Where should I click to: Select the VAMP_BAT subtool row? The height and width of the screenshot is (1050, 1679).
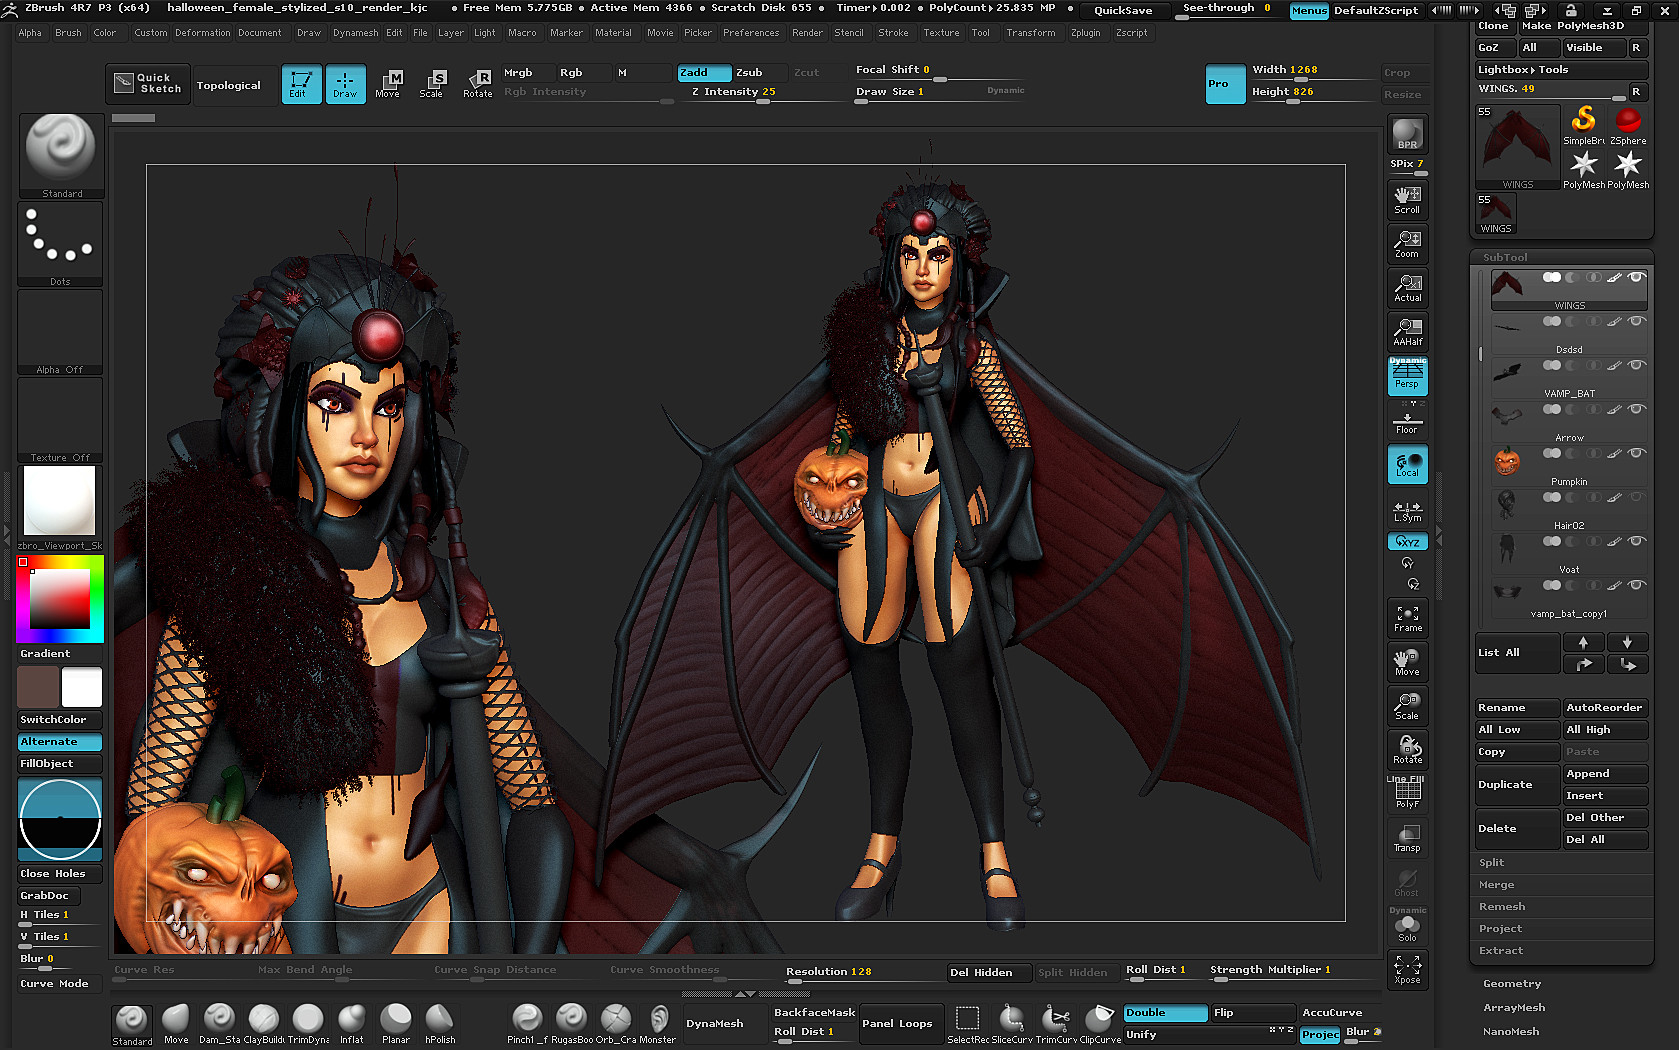tap(1568, 376)
